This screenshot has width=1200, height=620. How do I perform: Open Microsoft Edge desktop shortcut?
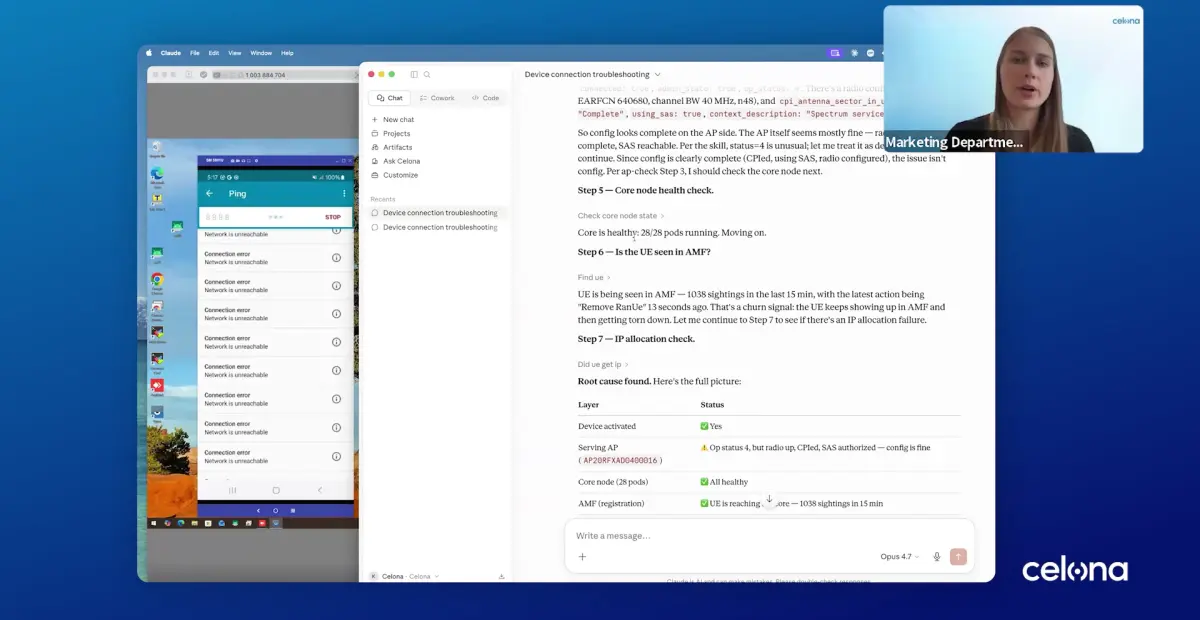coord(157,175)
